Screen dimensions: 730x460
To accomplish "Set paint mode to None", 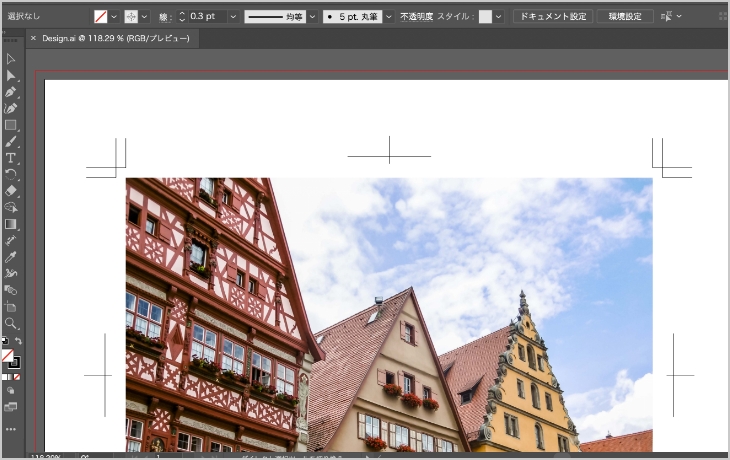I will click(17, 377).
